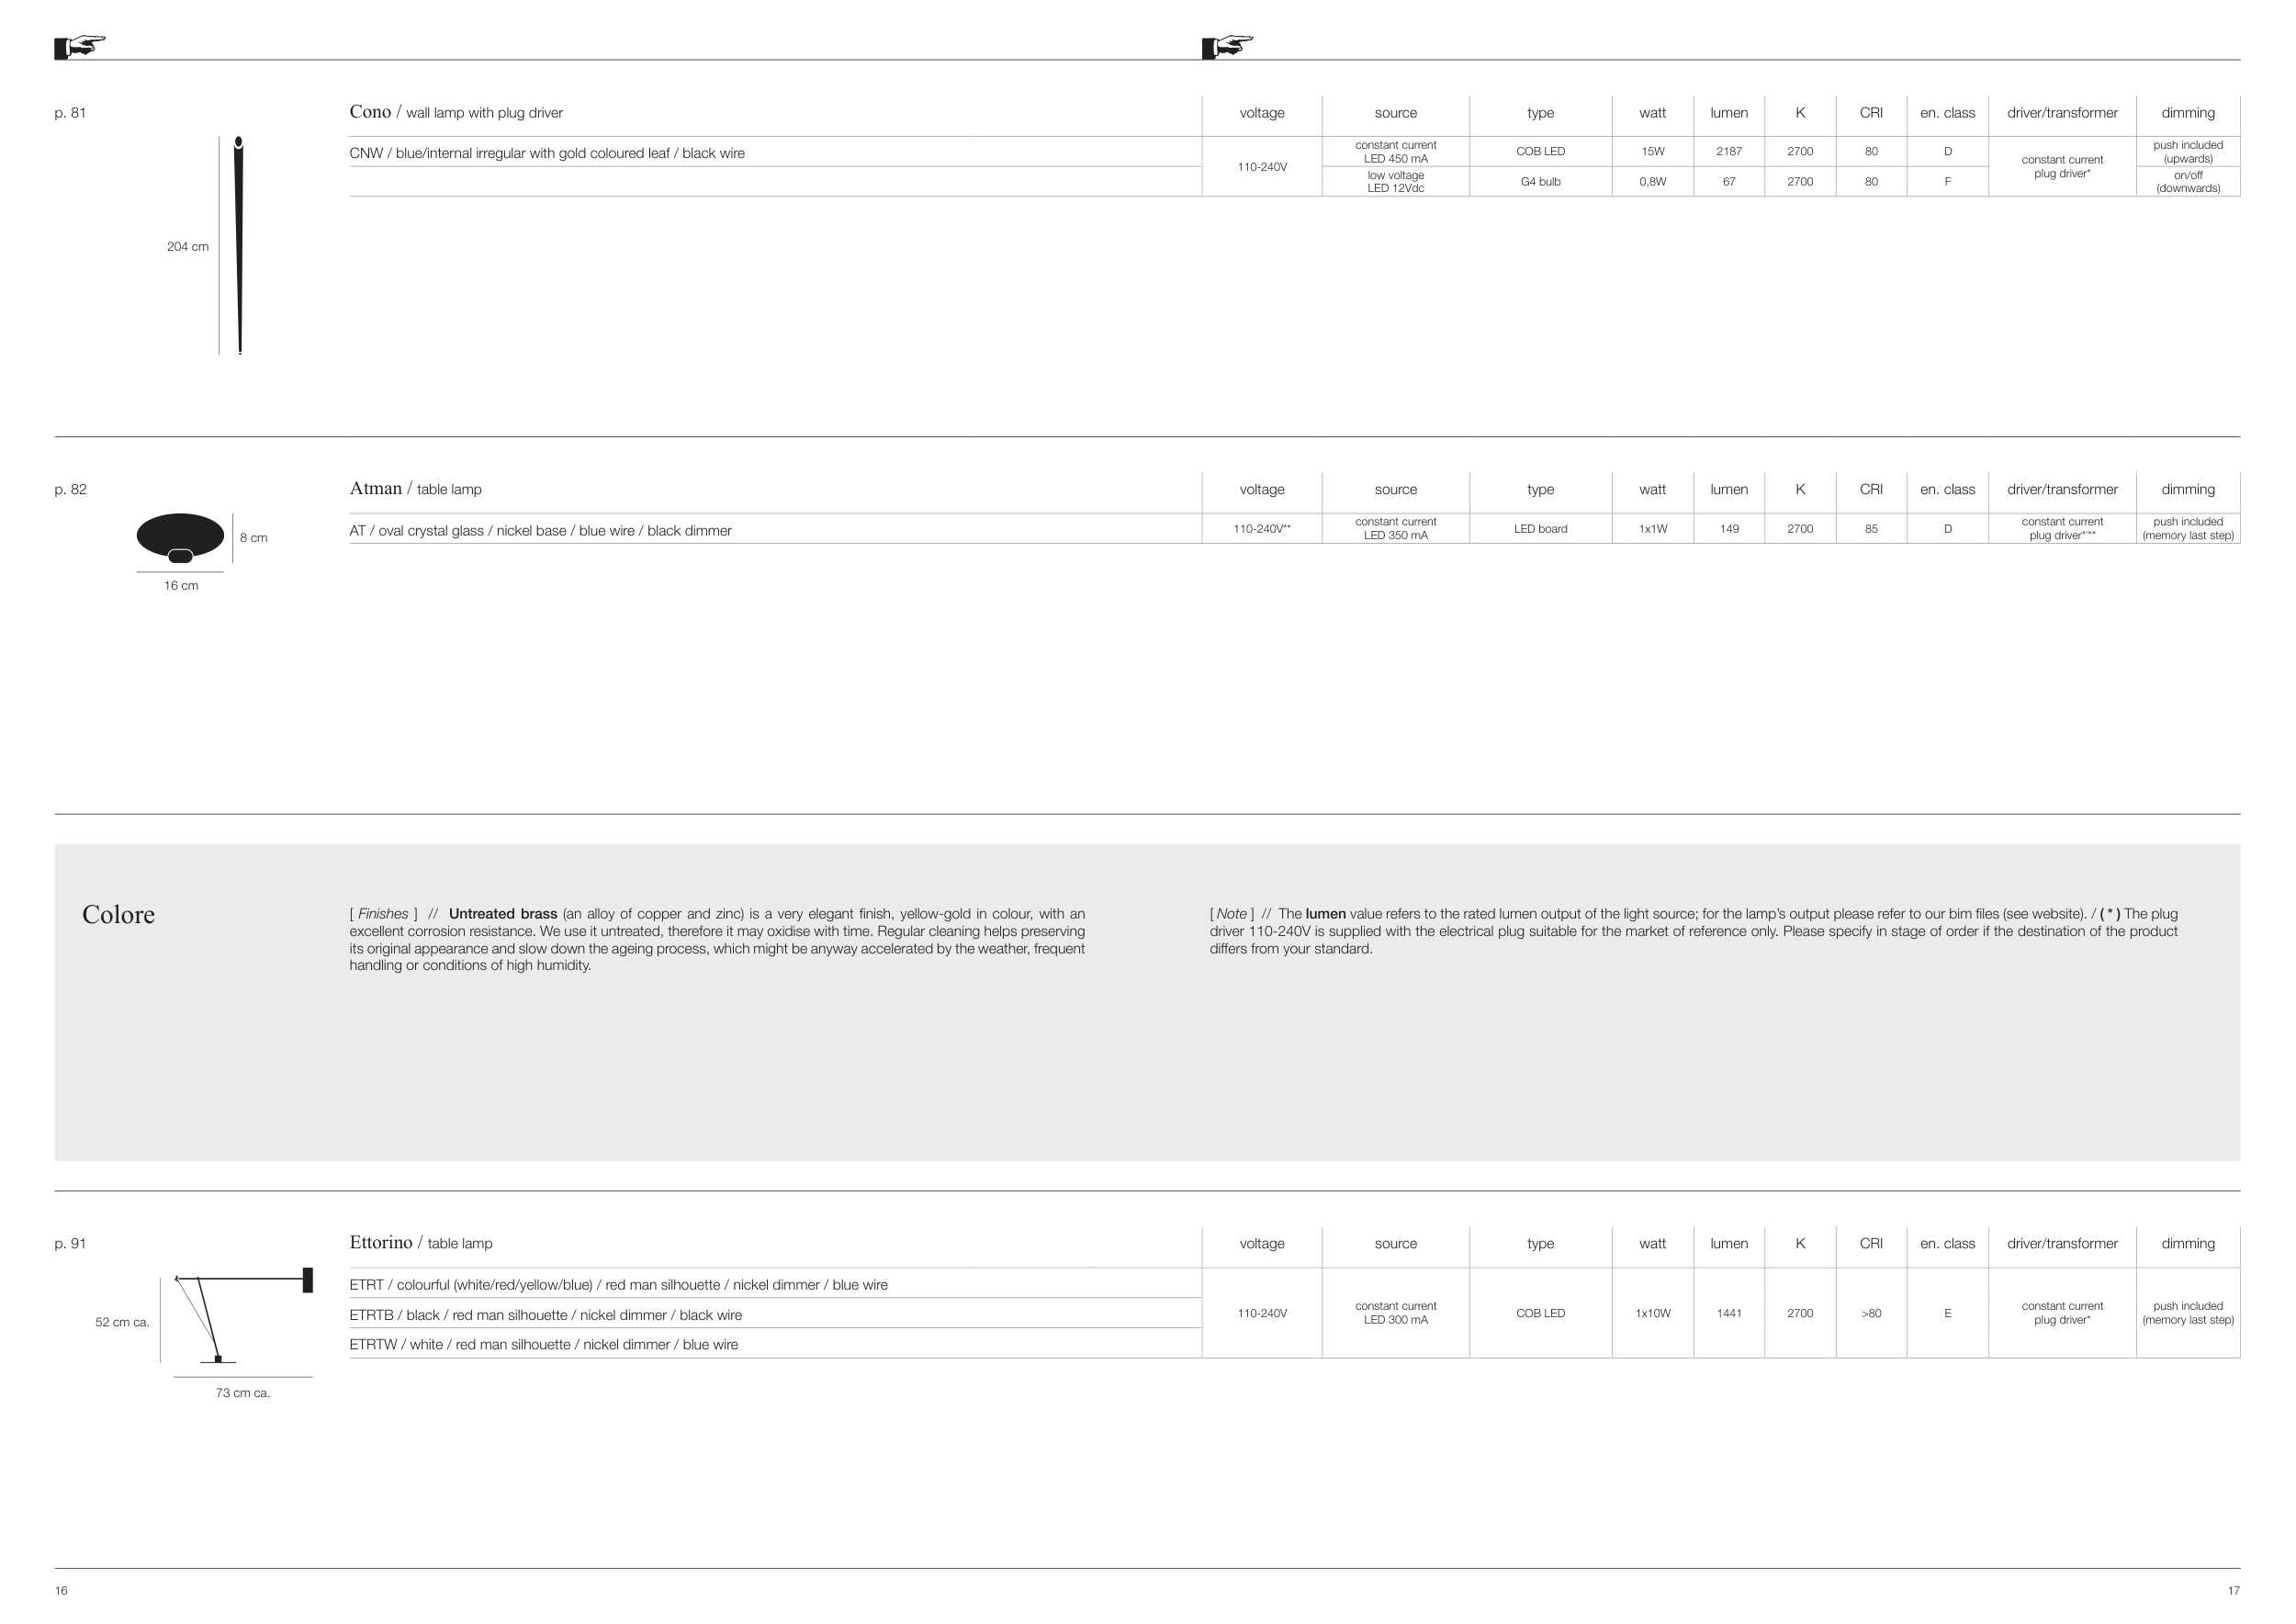Click the 2187 lumen value for Cono
Image resolution: width=2296 pixels, height=1624 pixels.
click(1728, 151)
